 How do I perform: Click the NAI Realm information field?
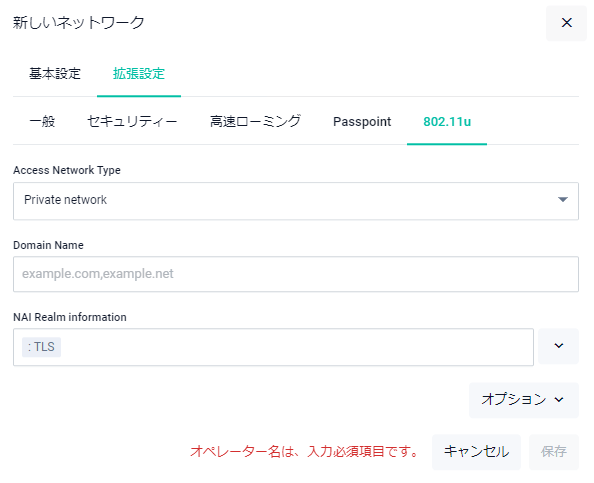[x=274, y=347]
